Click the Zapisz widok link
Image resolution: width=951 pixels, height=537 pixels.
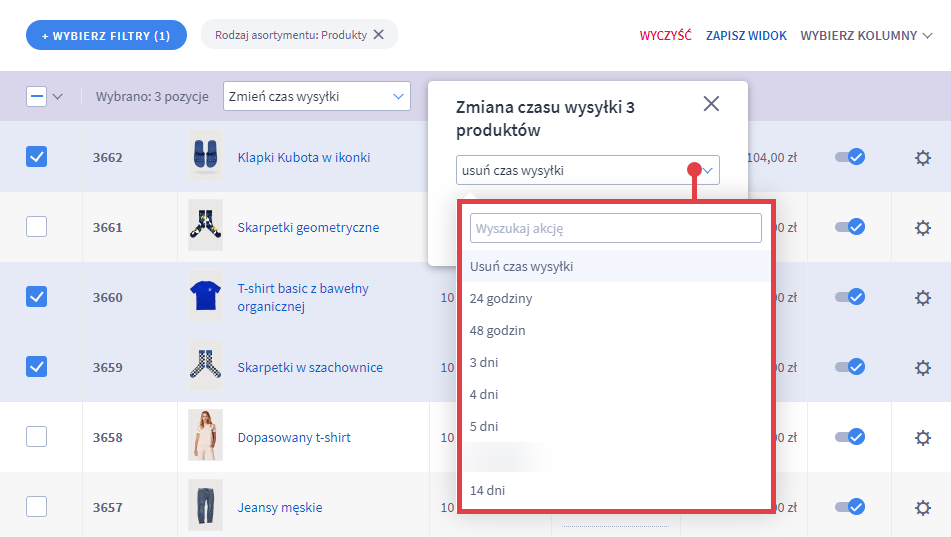tap(746, 35)
